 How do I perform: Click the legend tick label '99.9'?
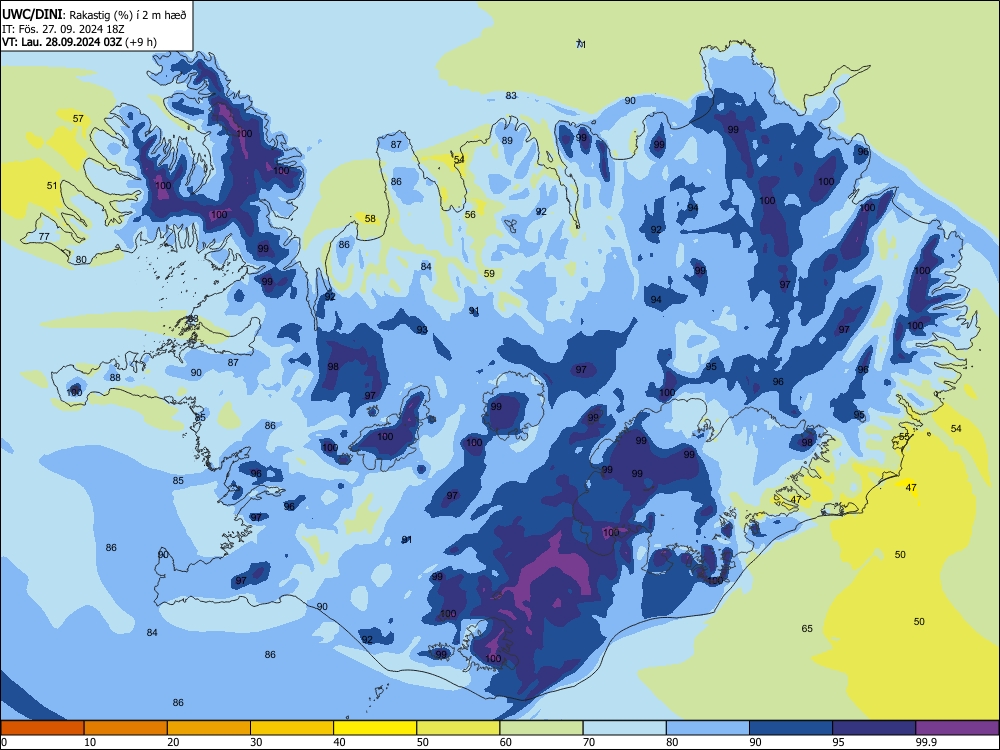click(x=926, y=742)
